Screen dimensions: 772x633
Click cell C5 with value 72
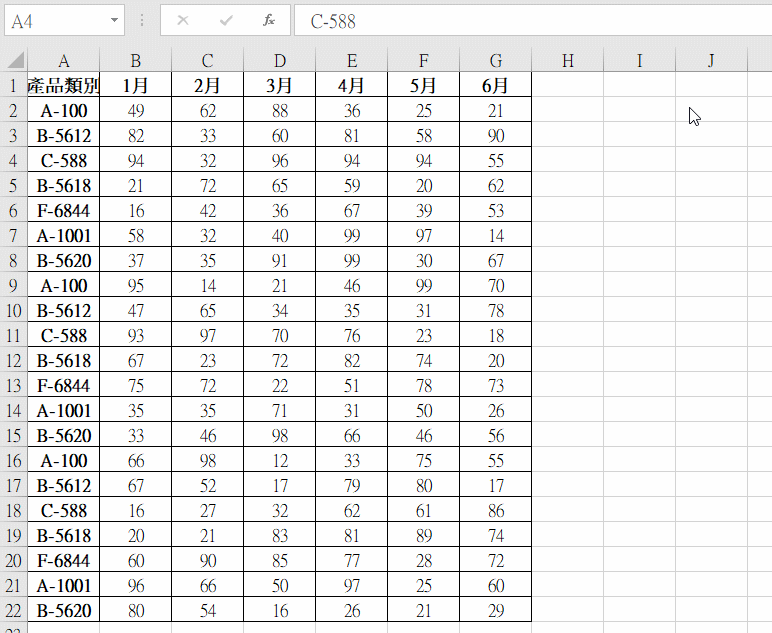pos(207,185)
